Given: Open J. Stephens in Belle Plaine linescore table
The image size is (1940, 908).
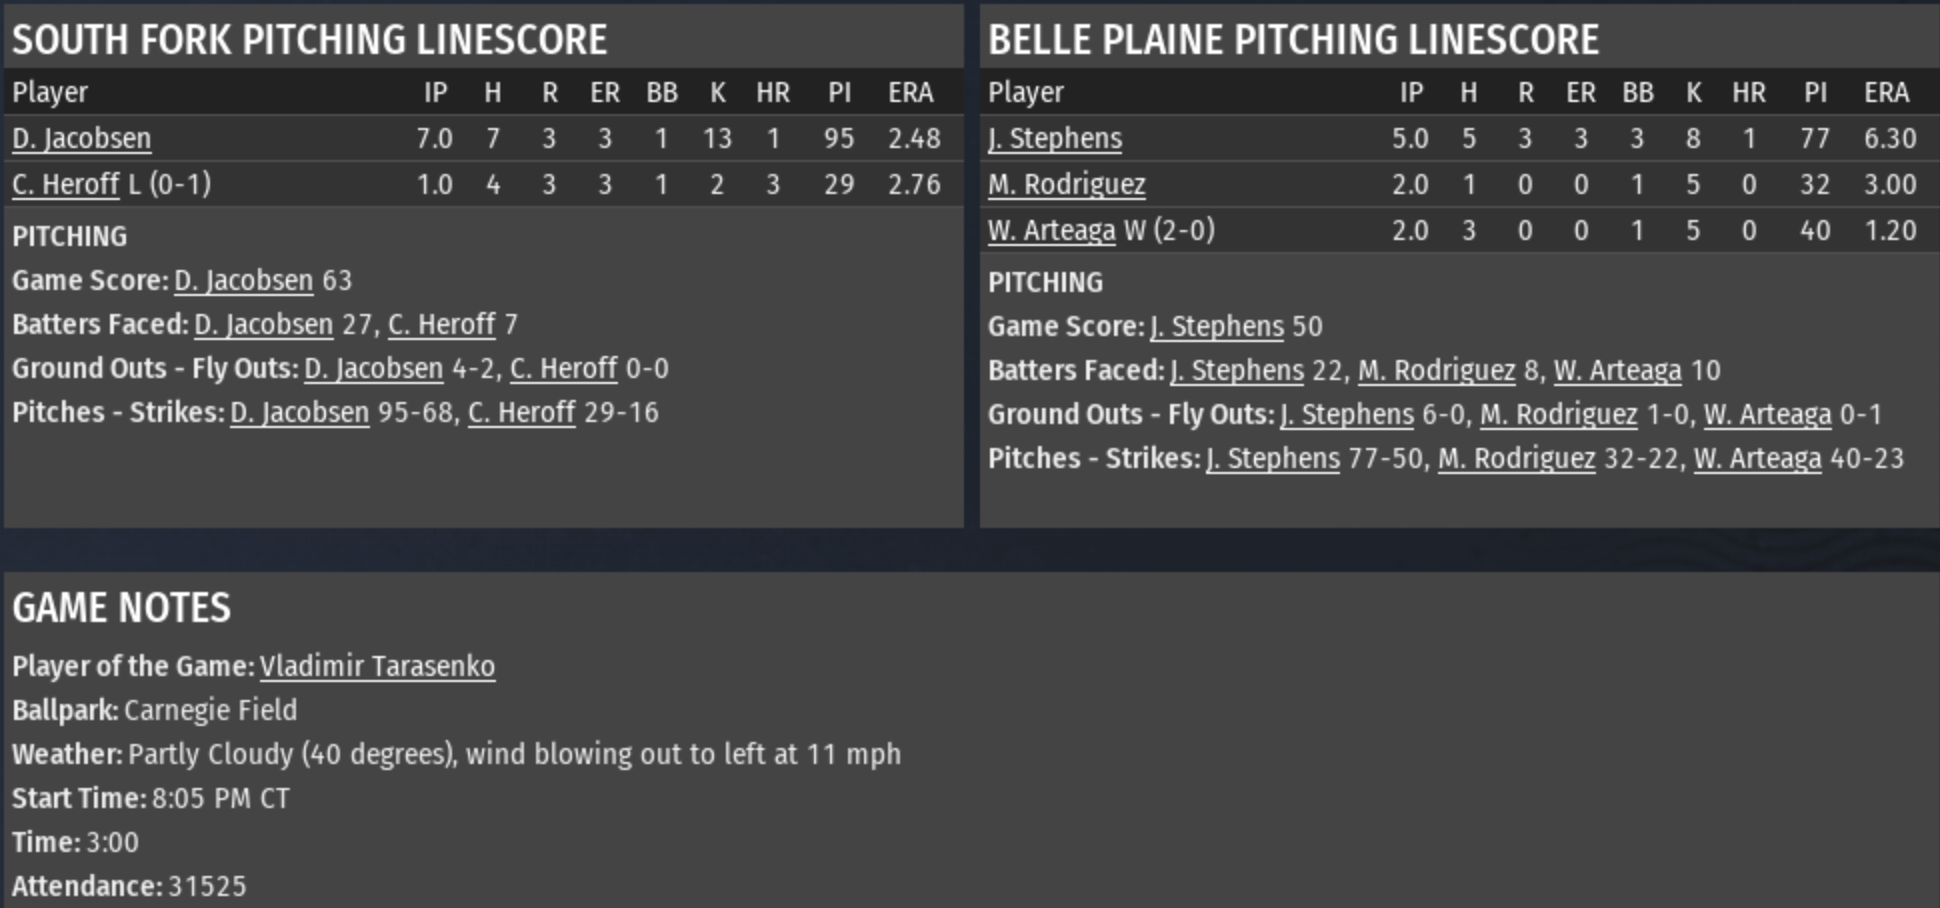Looking at the screenshot, I should 1055,138.
